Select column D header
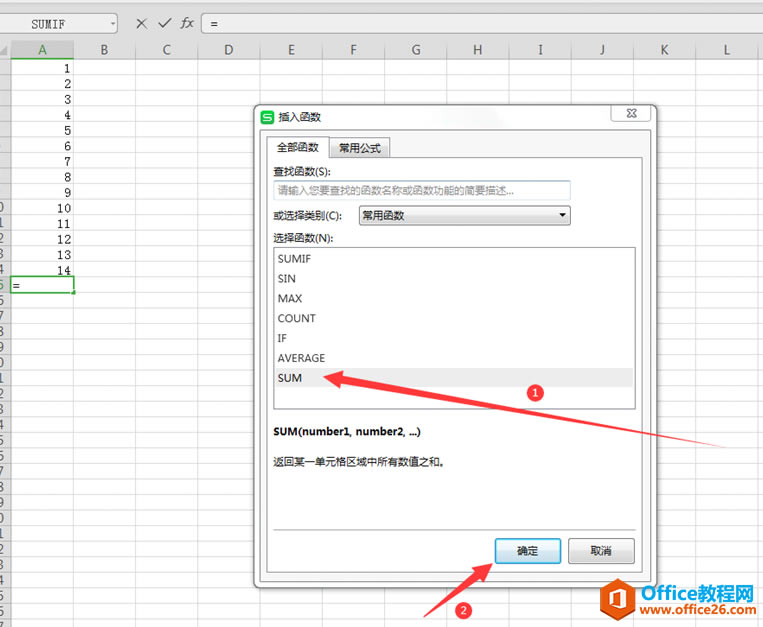Viewport: 763px width, 627px height. (229, 50)
